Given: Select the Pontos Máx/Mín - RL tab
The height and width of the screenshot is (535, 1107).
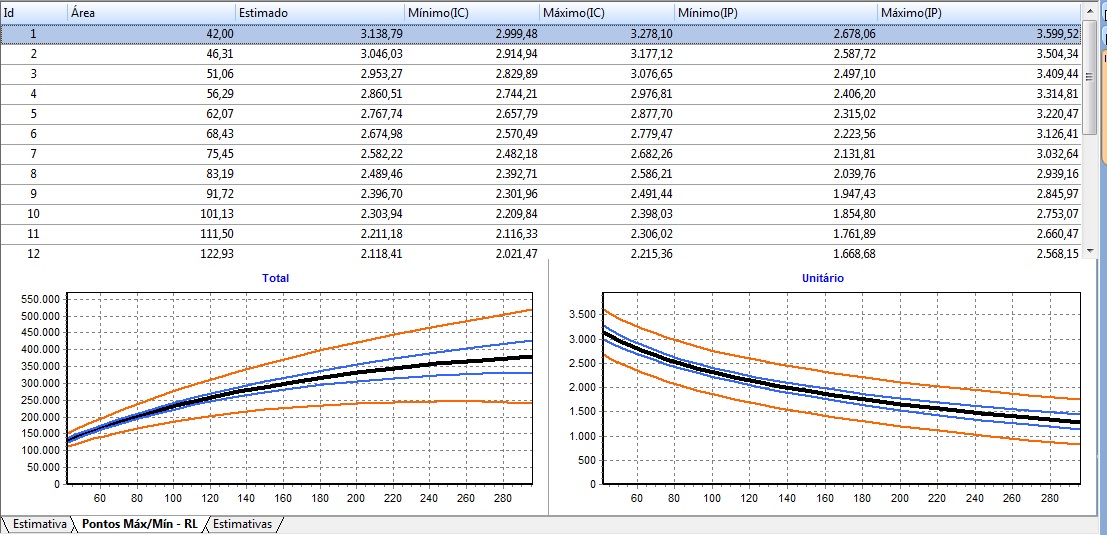Looking at the screenshot, I should point(140,524).
